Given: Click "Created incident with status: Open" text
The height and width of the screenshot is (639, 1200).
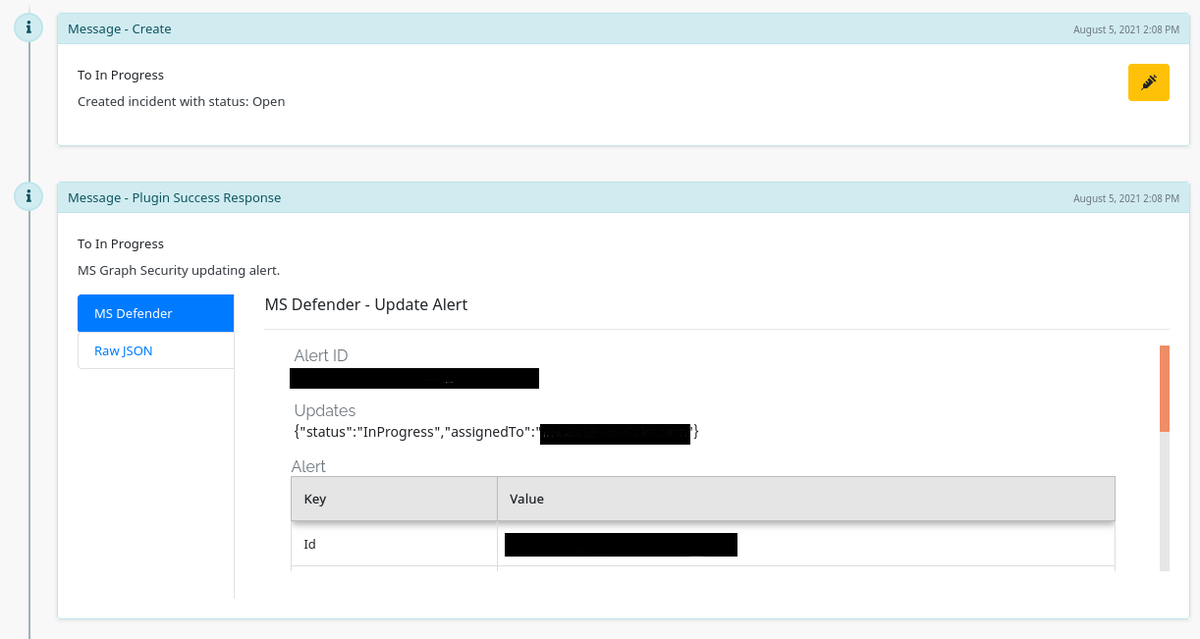Looking at the screenshot, I should [x=181, y=102].
